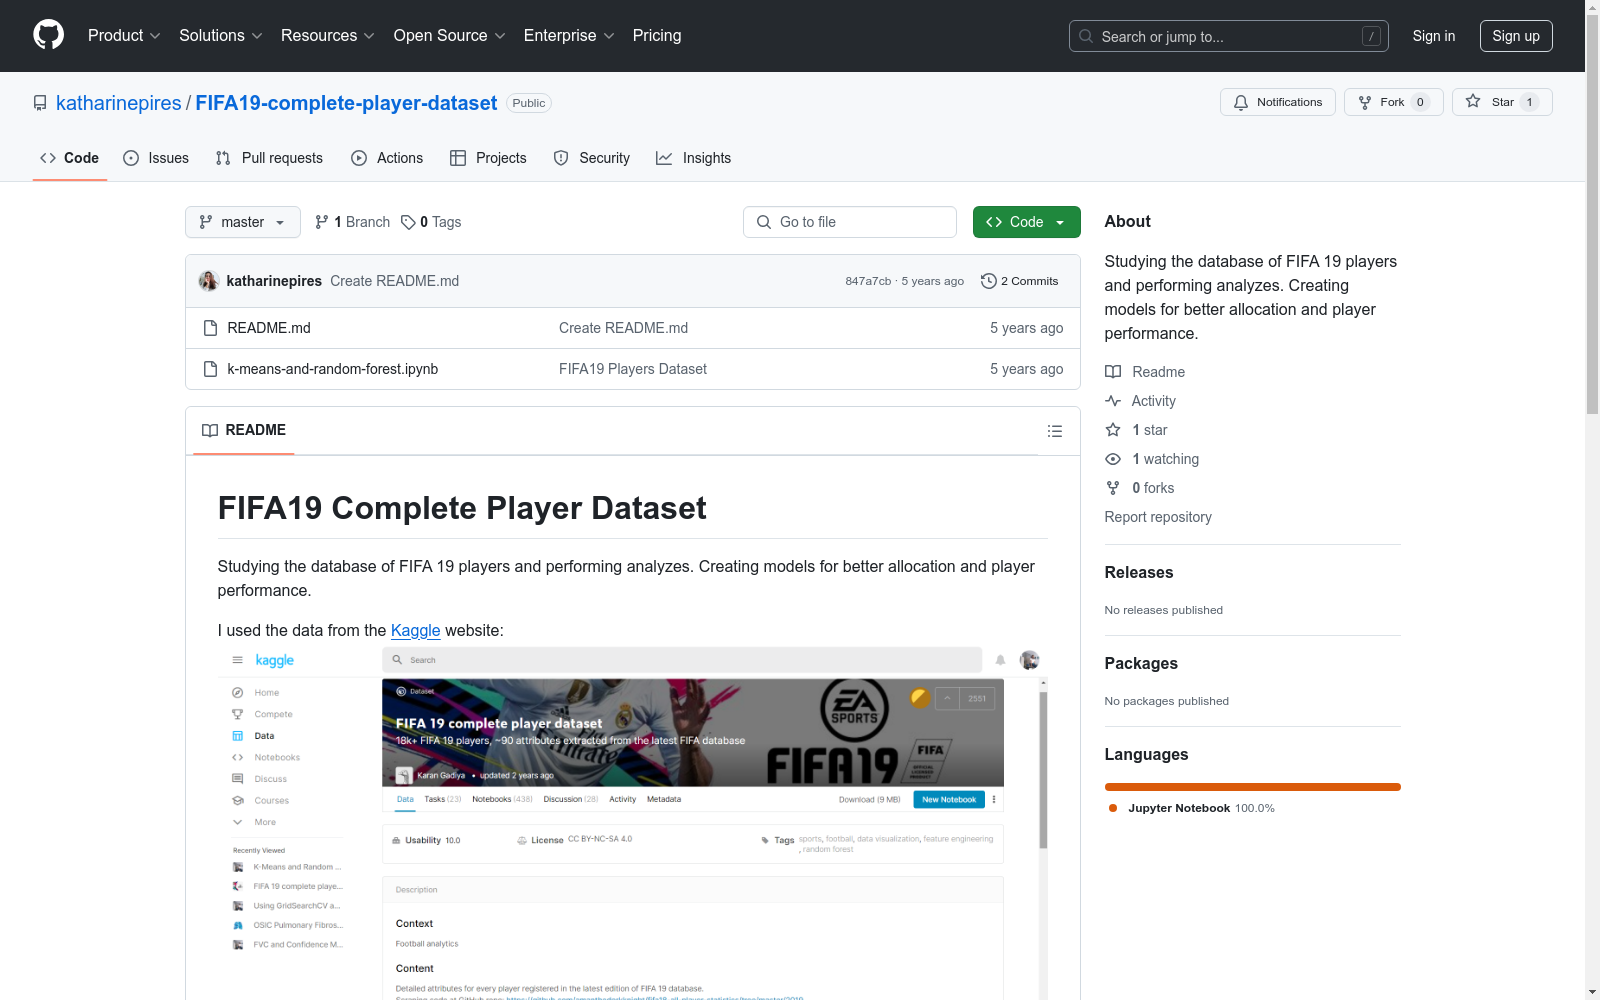Screen dimensions: 1600x1000
Task: Open commit hash 847a7cb
Action: click(868, 281)
